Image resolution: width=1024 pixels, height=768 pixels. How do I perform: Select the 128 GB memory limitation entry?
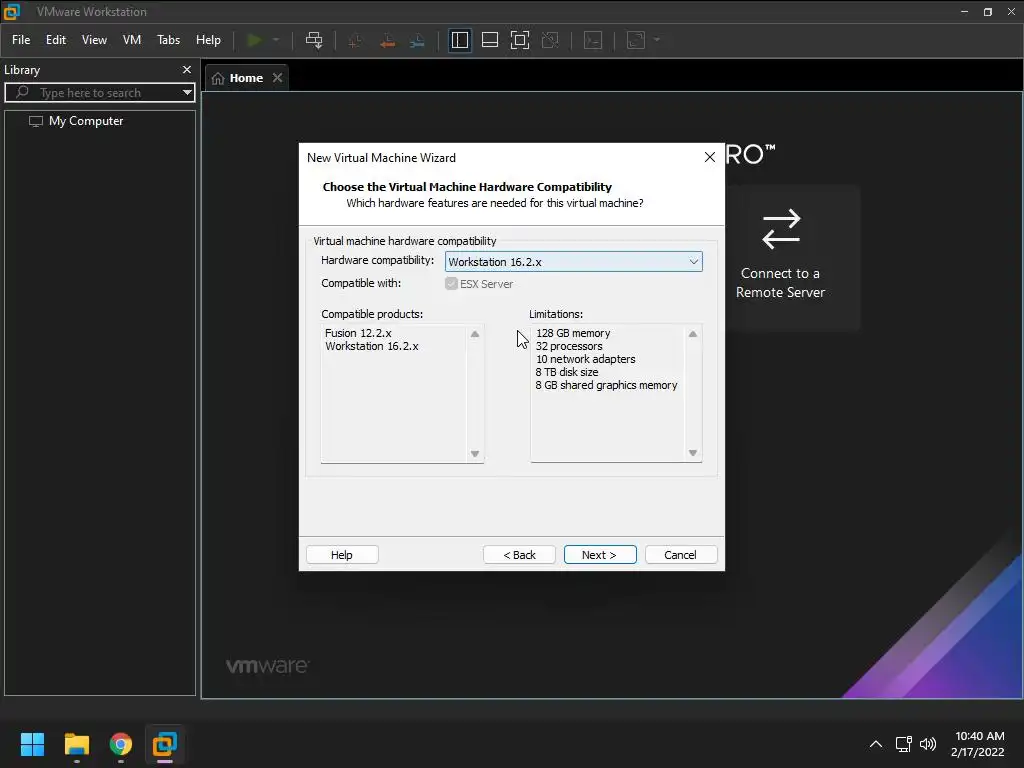[x=573, y=333]
